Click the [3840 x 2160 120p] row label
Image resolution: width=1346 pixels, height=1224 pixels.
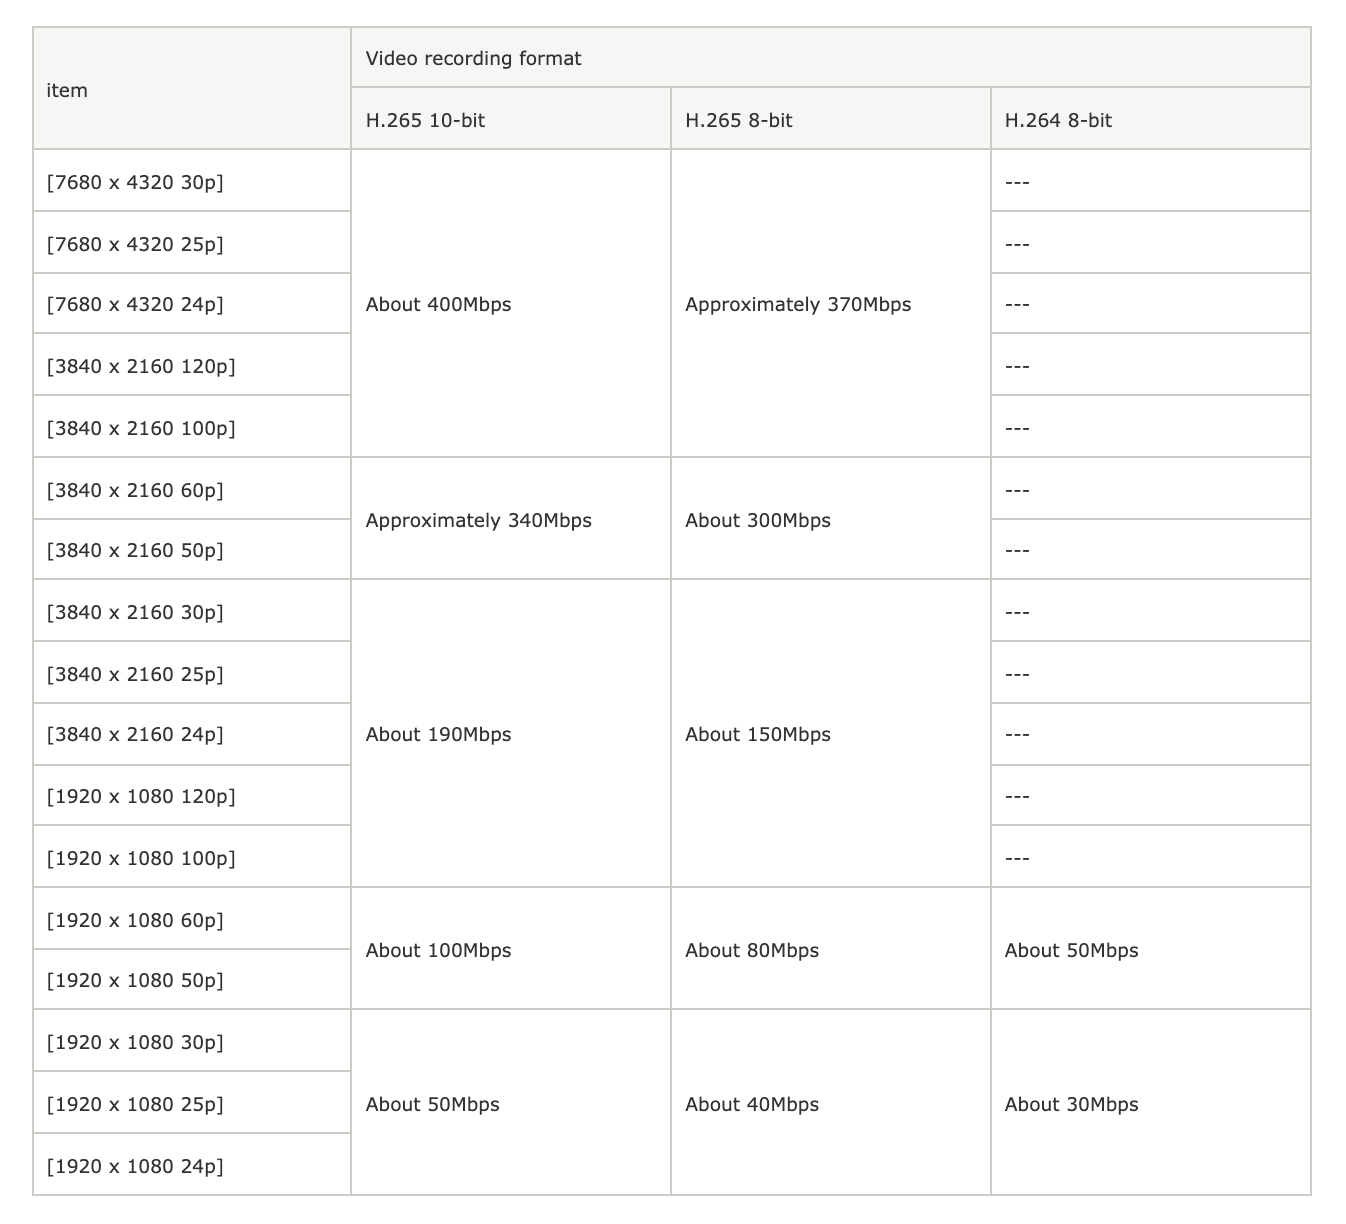click(141, 366)
